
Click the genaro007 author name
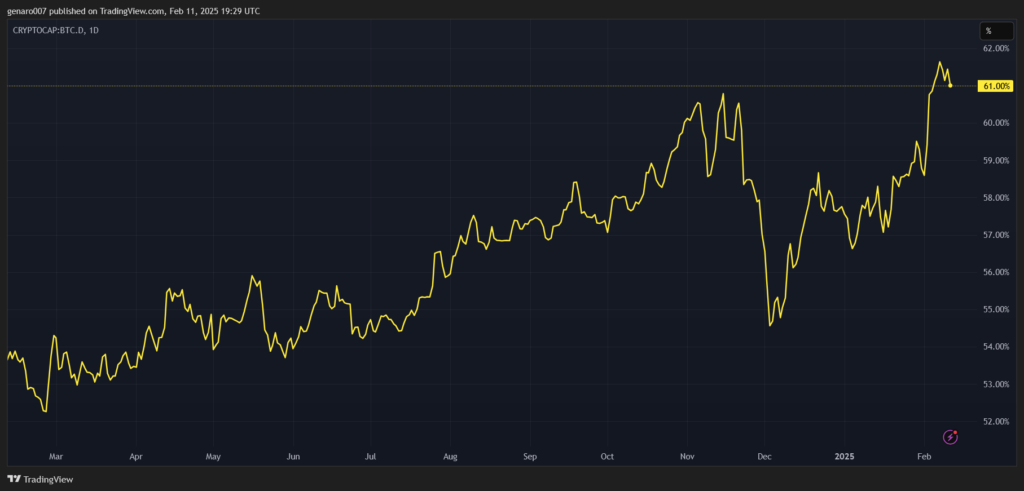(27, 10)
